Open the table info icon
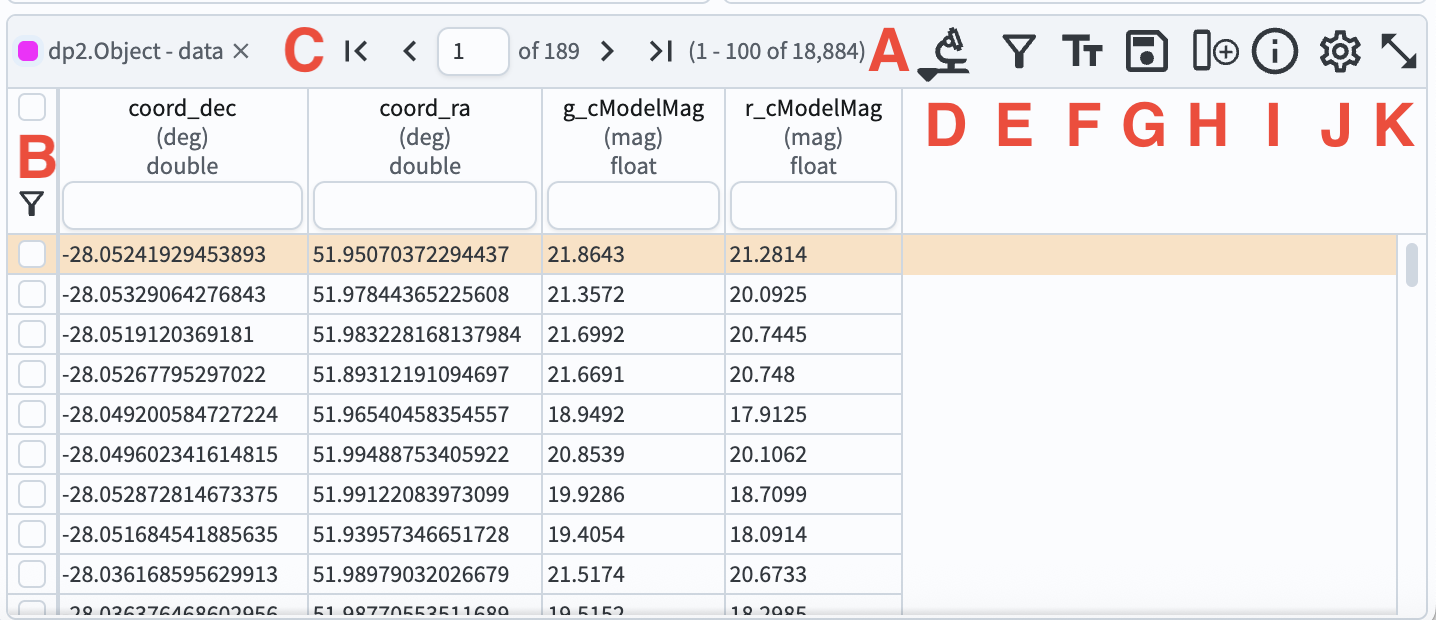Image resolution: width=1436 pixels, height=620 pixels. [1274, 52]
